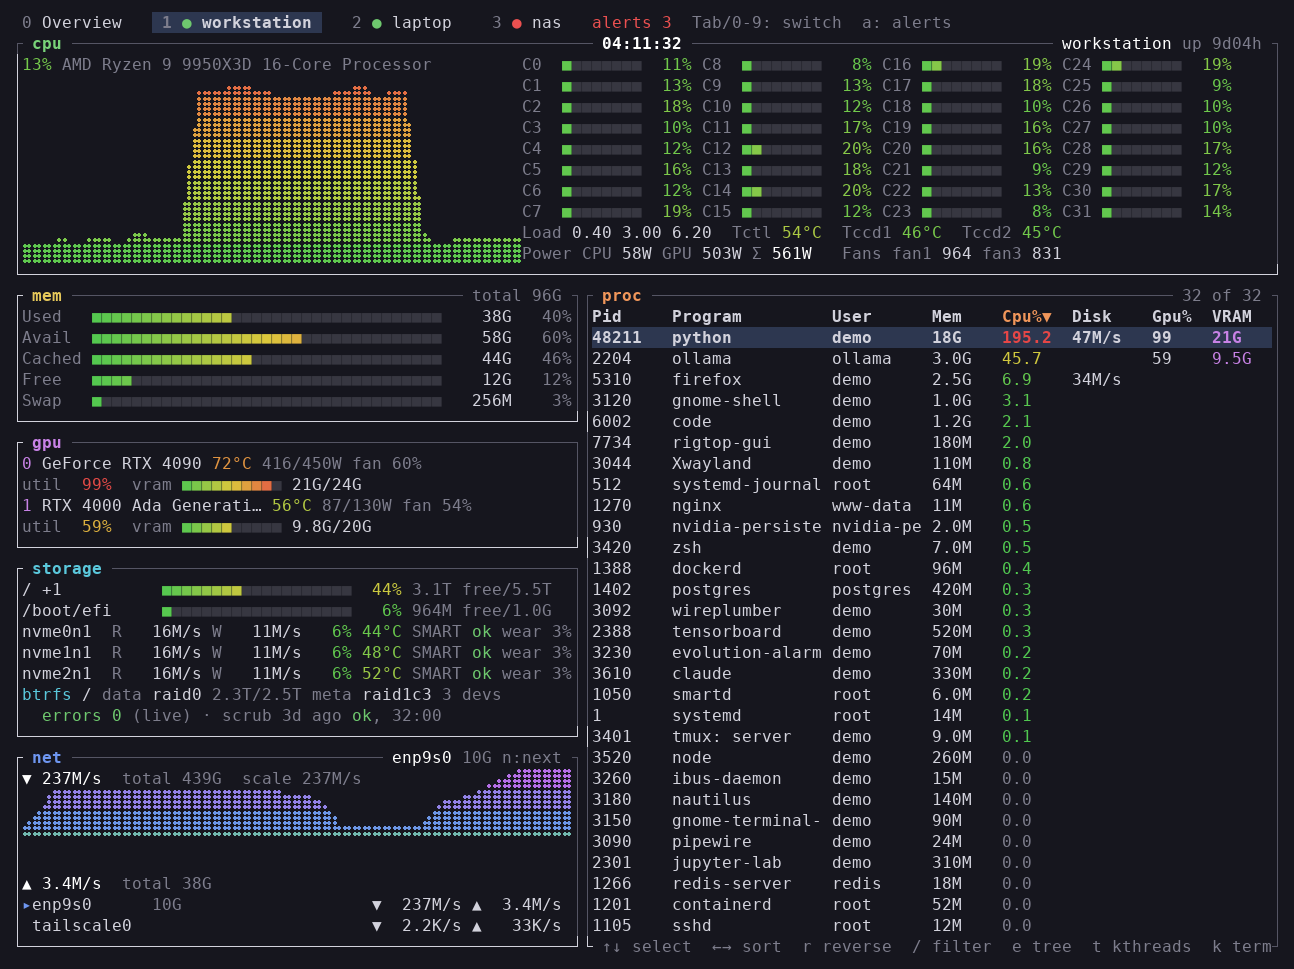The height and width of the screenshot is (969, 1294).
Task: Sort processes by Gpu% column header
Action: [x=1172, y=316]
